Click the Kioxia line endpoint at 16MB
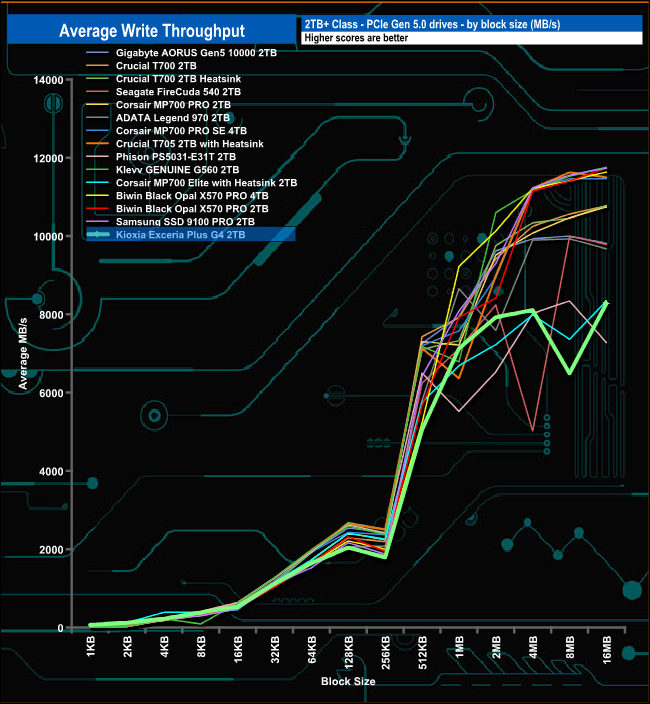 pos(606,302)
